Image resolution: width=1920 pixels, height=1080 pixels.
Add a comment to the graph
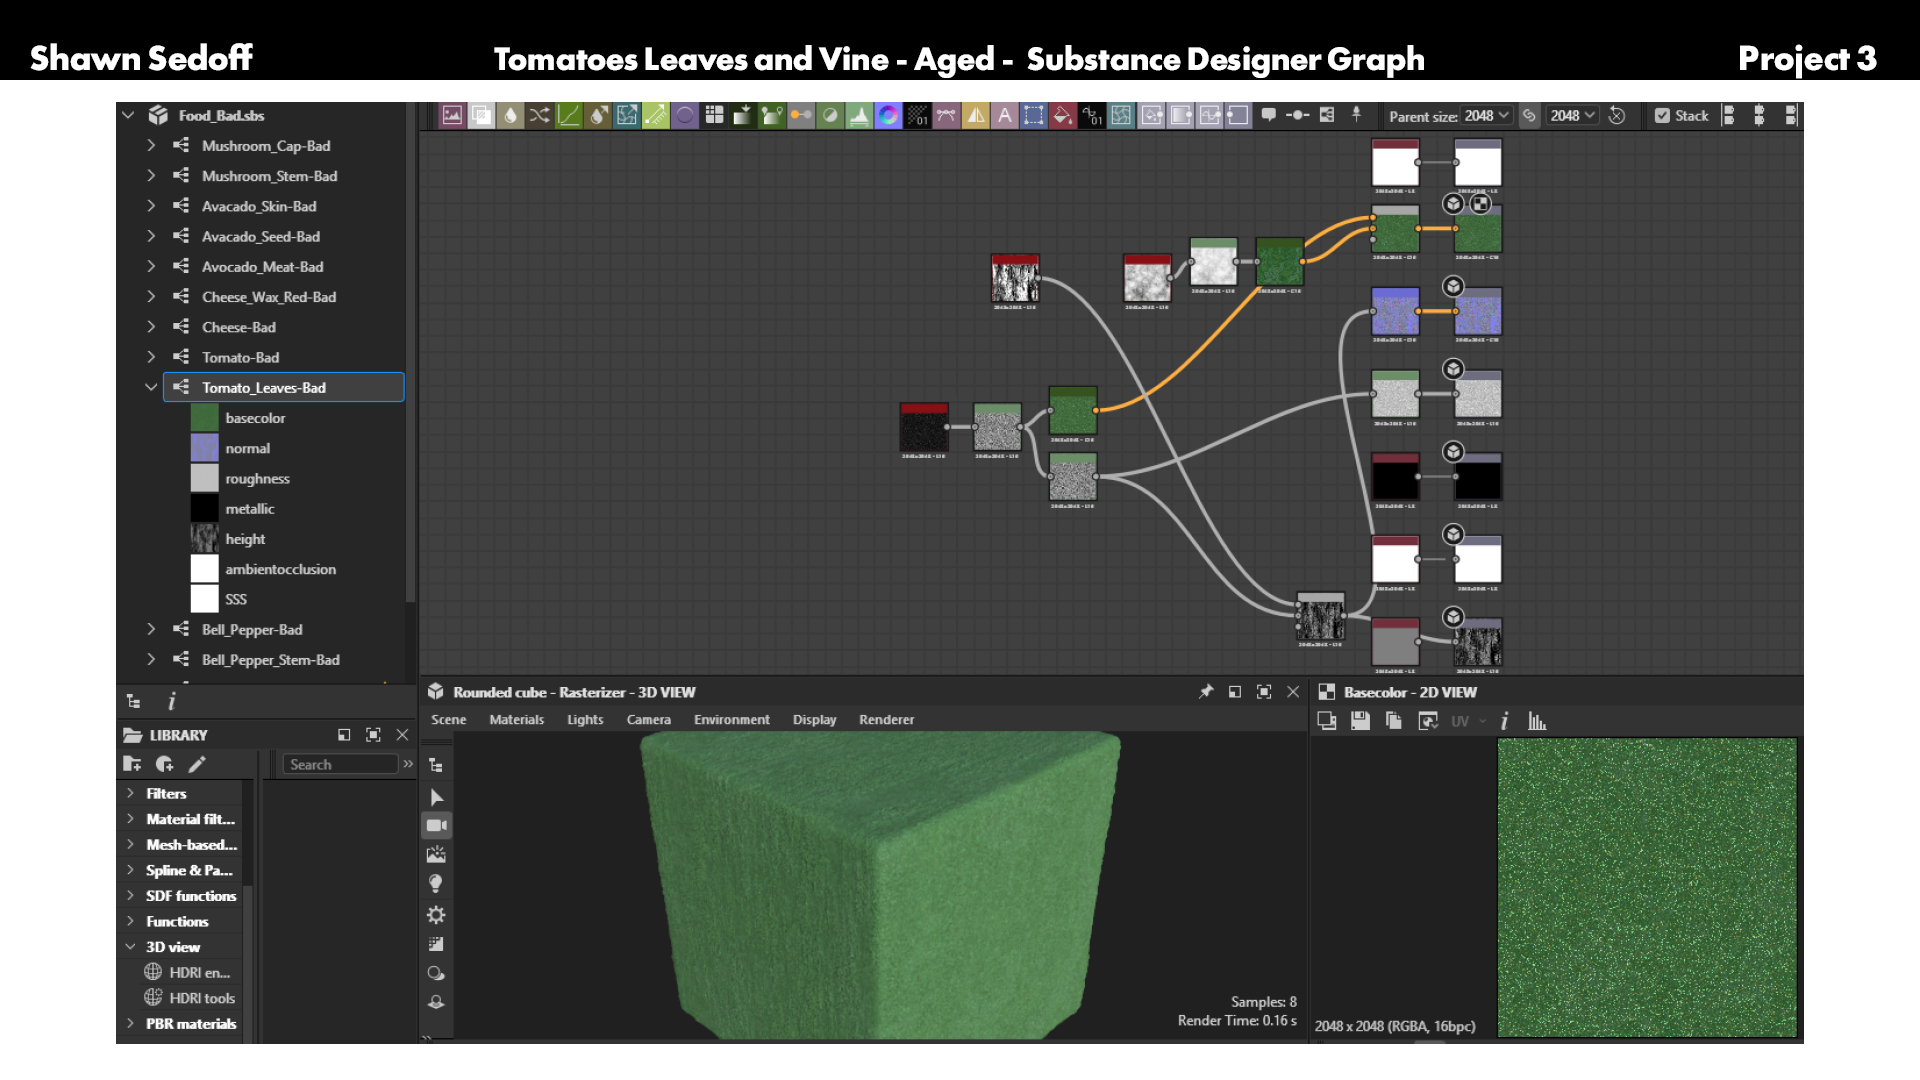(x=1268, y=115)
